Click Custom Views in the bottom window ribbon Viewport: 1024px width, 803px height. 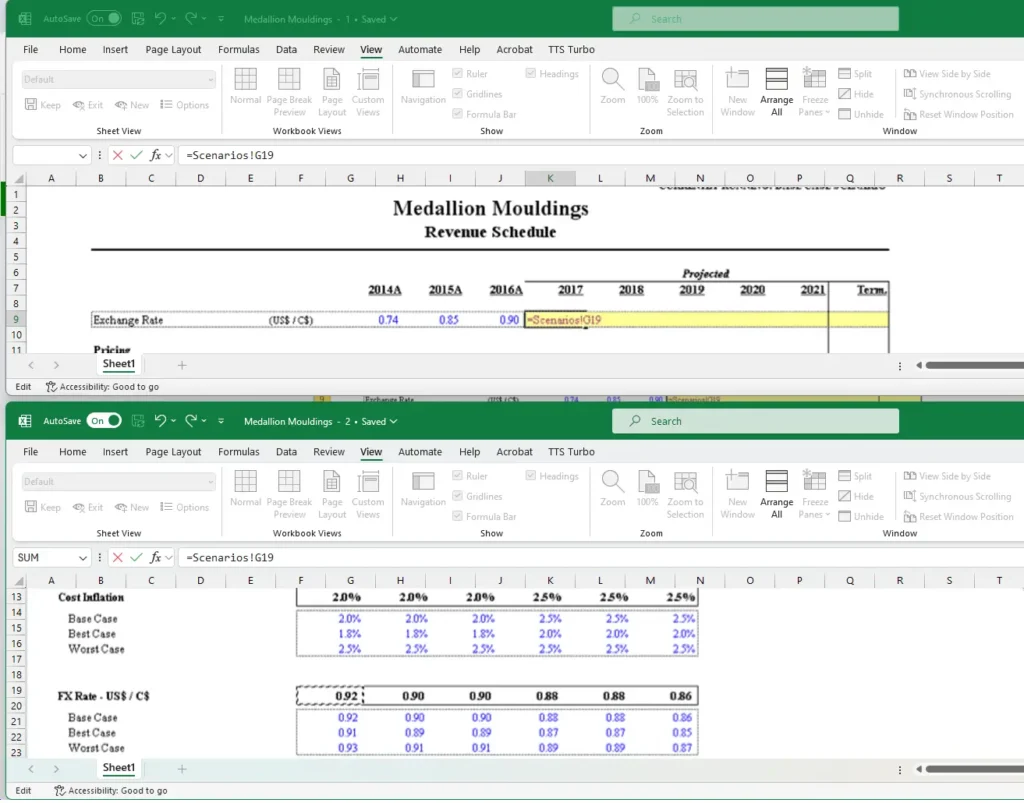click(x=367, y=494)
